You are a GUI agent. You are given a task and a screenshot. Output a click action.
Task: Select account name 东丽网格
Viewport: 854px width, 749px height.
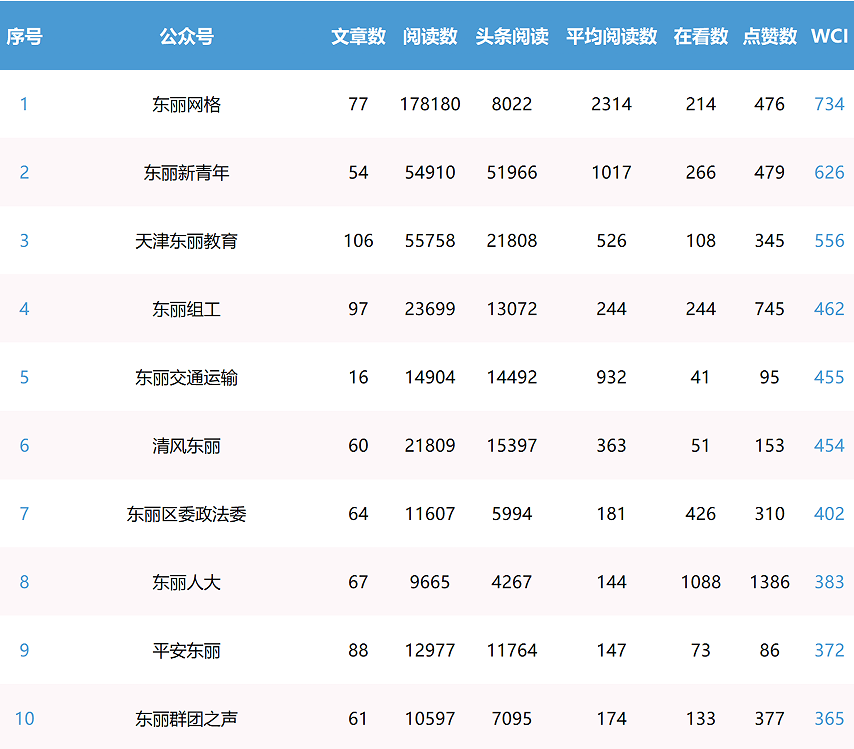[x=186, y=104]
